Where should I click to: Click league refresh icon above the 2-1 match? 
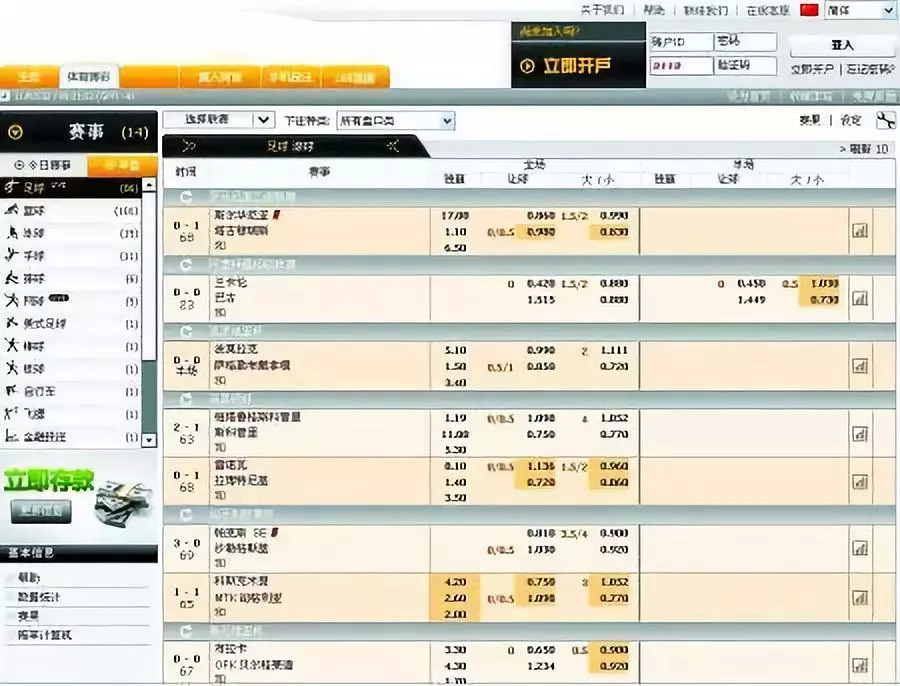[185, 399]
